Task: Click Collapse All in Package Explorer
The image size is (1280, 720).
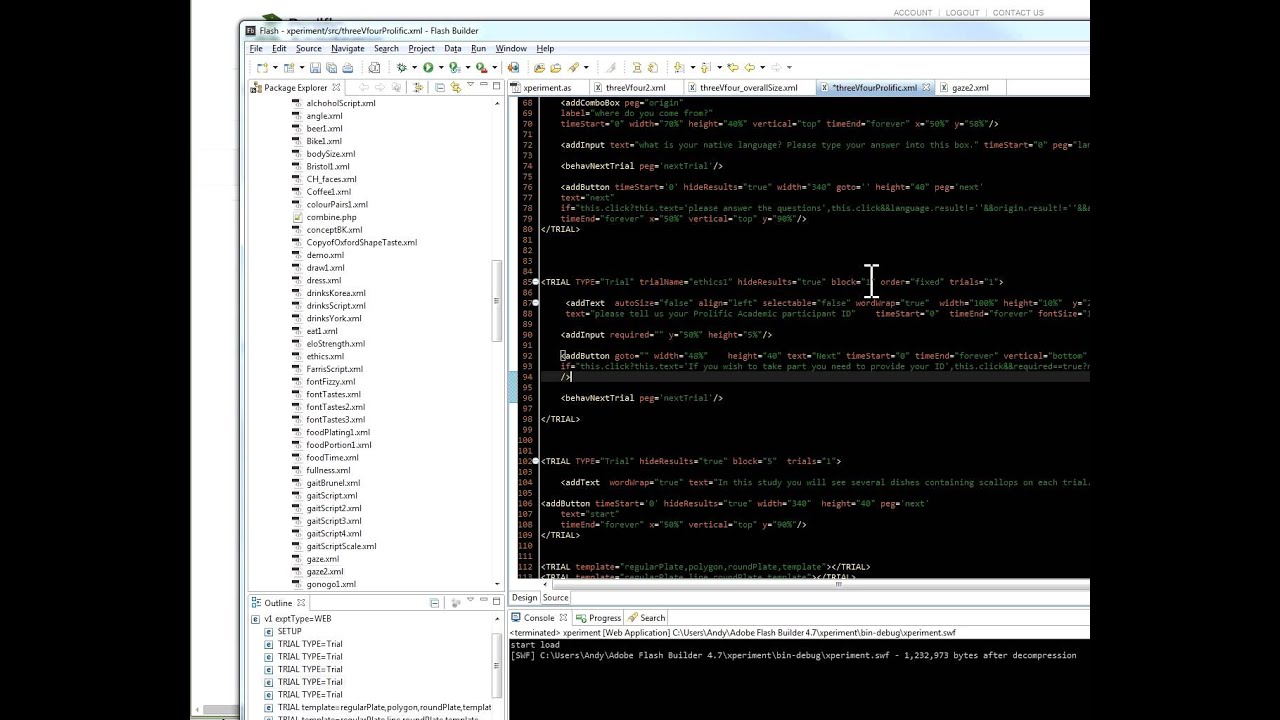Action: coord(440,87)
